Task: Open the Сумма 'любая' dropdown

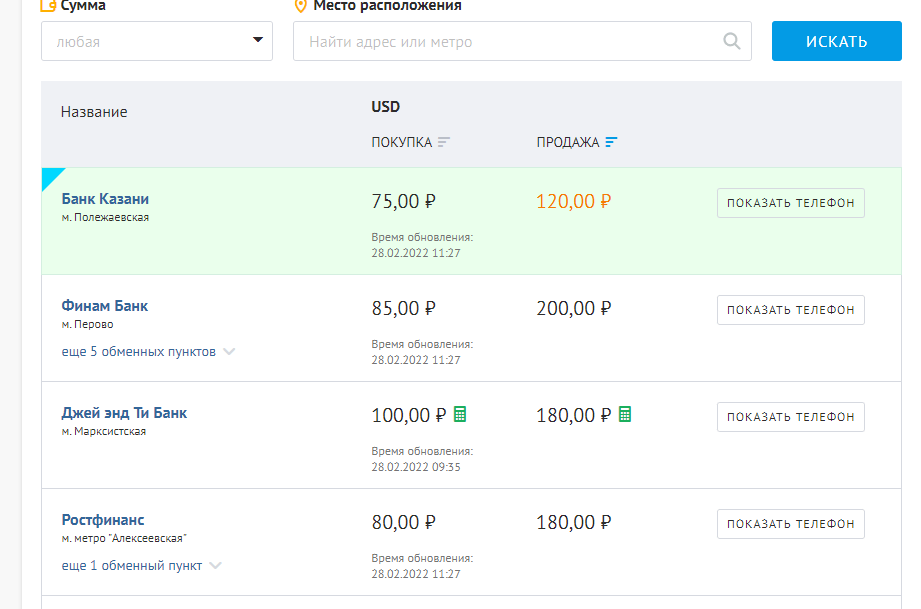Action: 157,41
